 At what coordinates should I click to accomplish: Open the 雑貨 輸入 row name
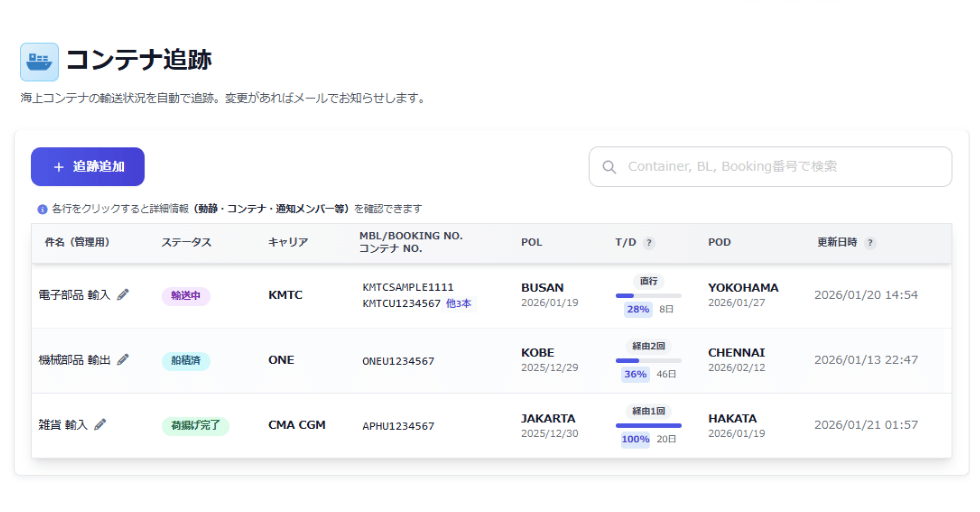pos(63,425)
